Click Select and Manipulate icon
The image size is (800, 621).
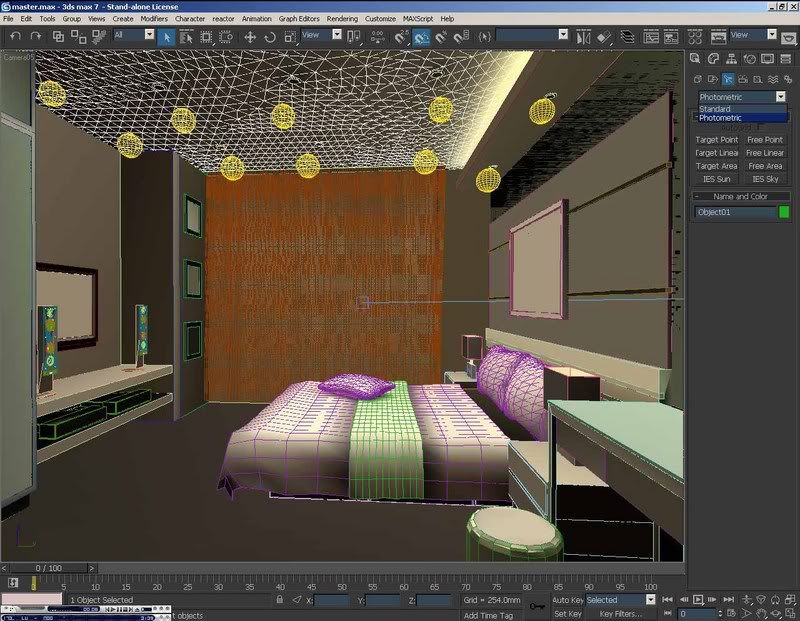click(378, 37)
